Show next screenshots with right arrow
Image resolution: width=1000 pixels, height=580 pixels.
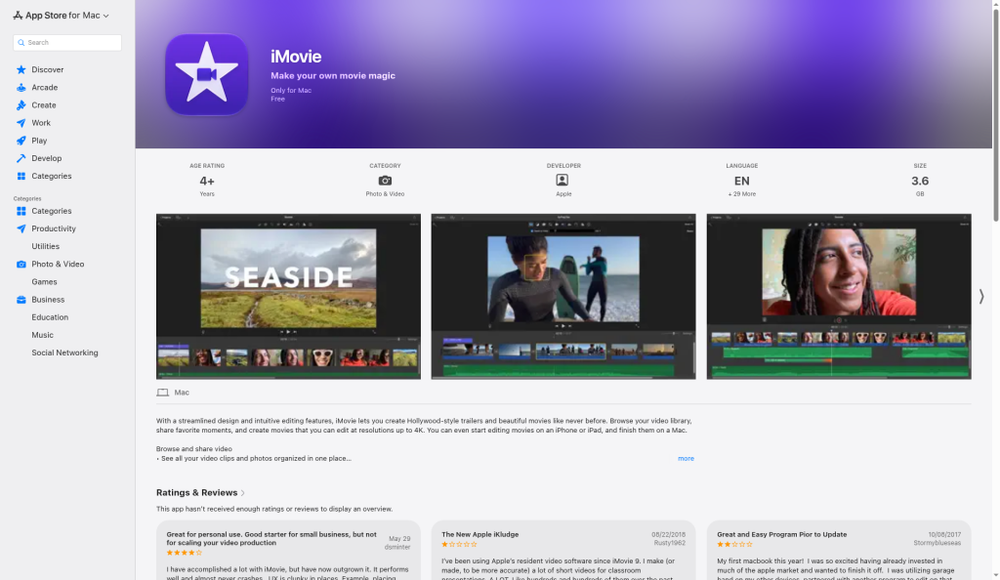pos(982,296)
